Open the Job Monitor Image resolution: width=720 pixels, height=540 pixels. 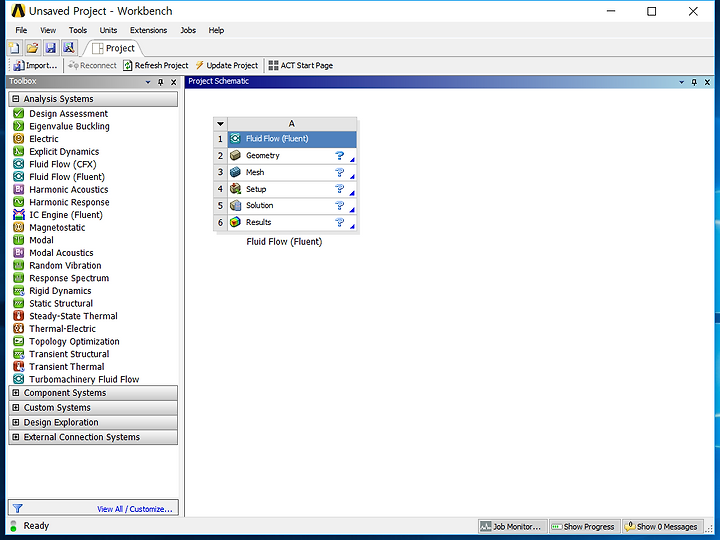[x=512, y=526]
